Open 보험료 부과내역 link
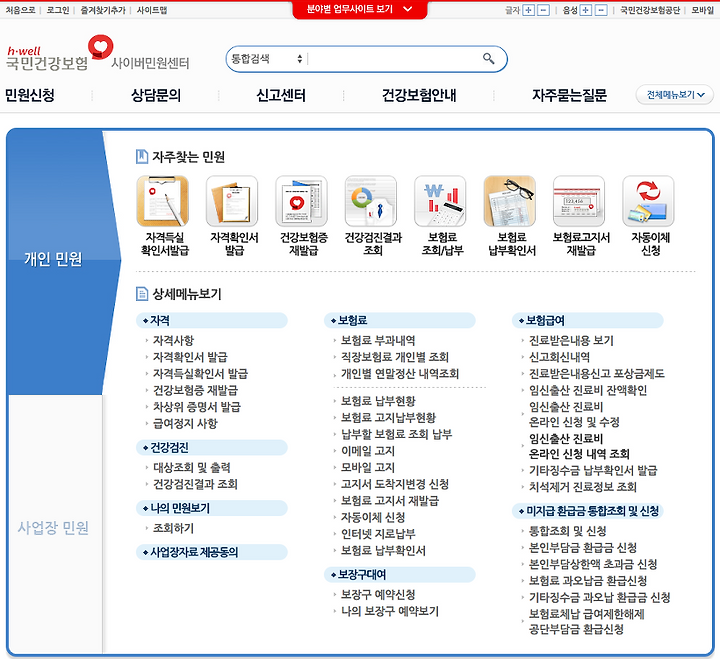 [x=378, y=340]
